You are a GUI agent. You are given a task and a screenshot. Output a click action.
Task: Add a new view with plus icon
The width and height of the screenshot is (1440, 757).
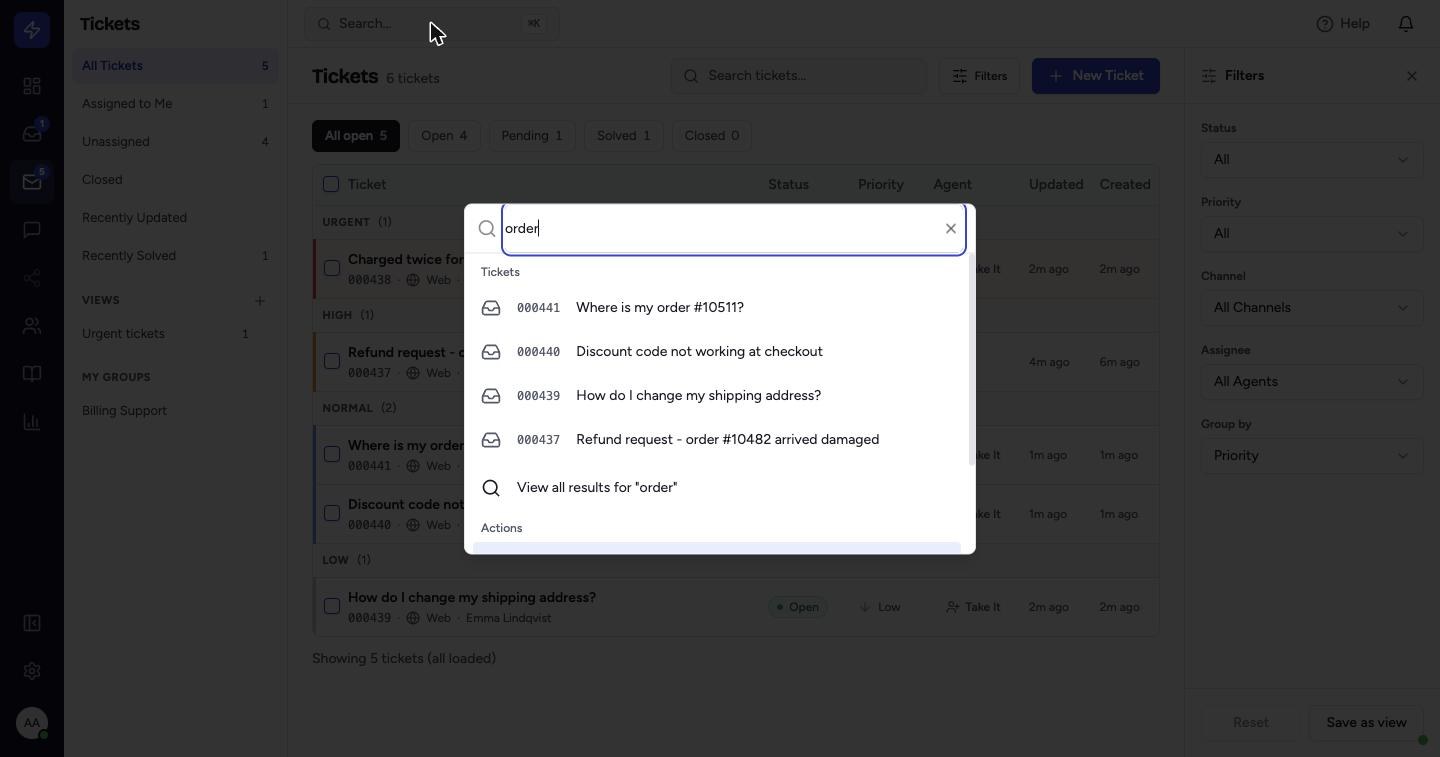[x=260, y=300]
